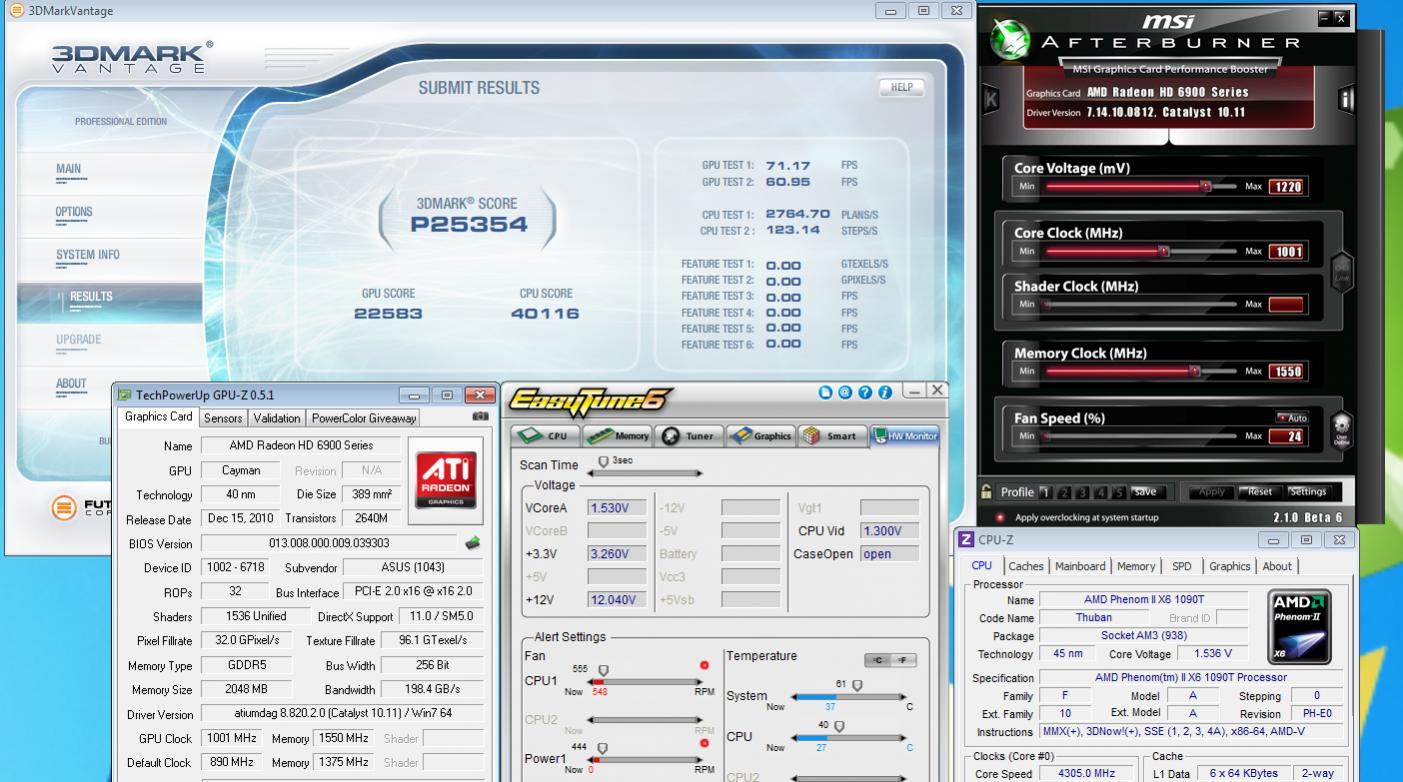
Task: Click Afterburner profile Save button
Action: [x=1144, y=491]
